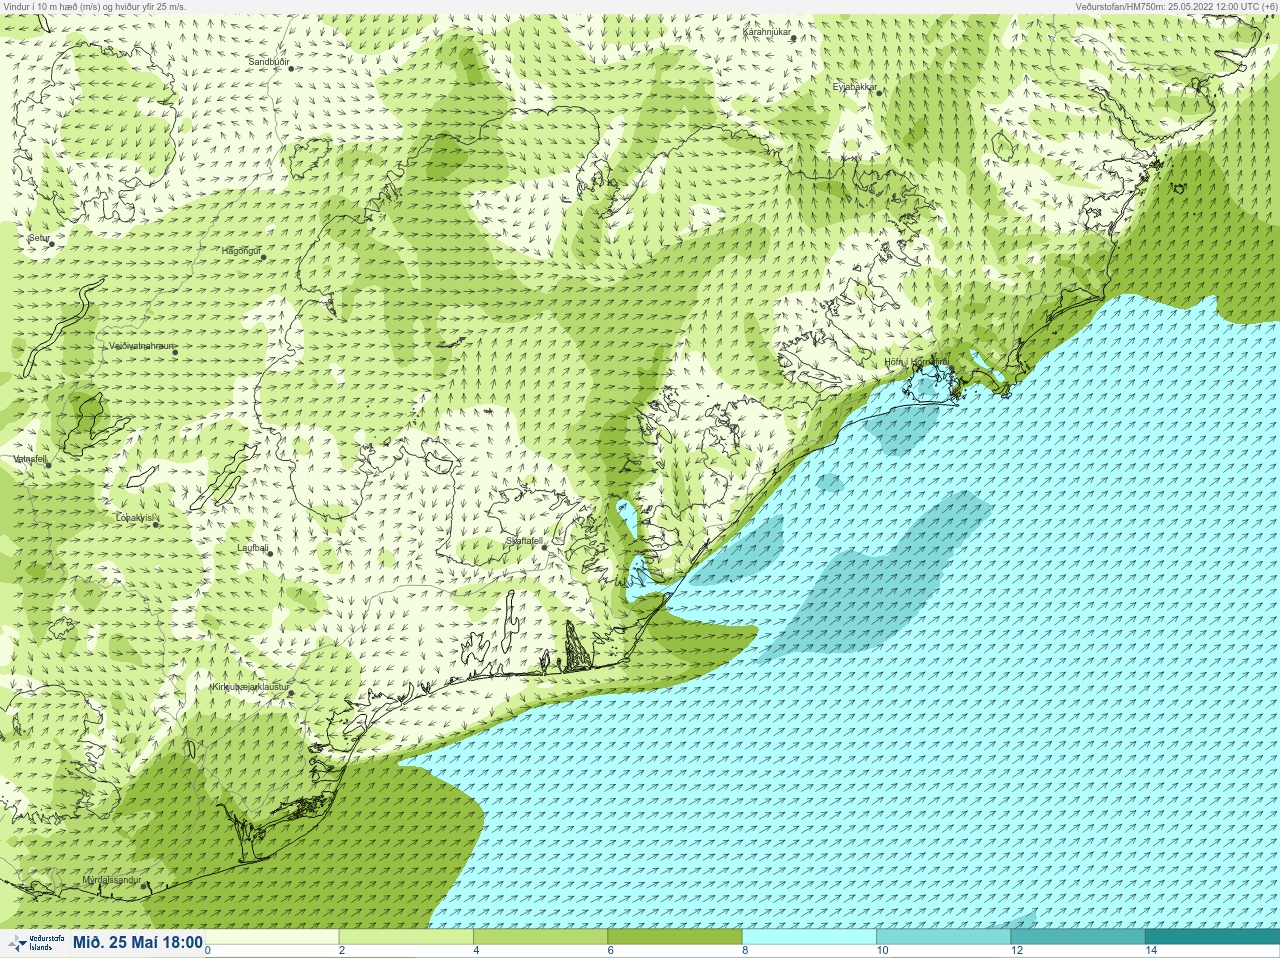The height and width of the screenshot is (958, 1280).
Task: Pick the 4–6 m/s legend color swatch
Action: pos(540,937)
